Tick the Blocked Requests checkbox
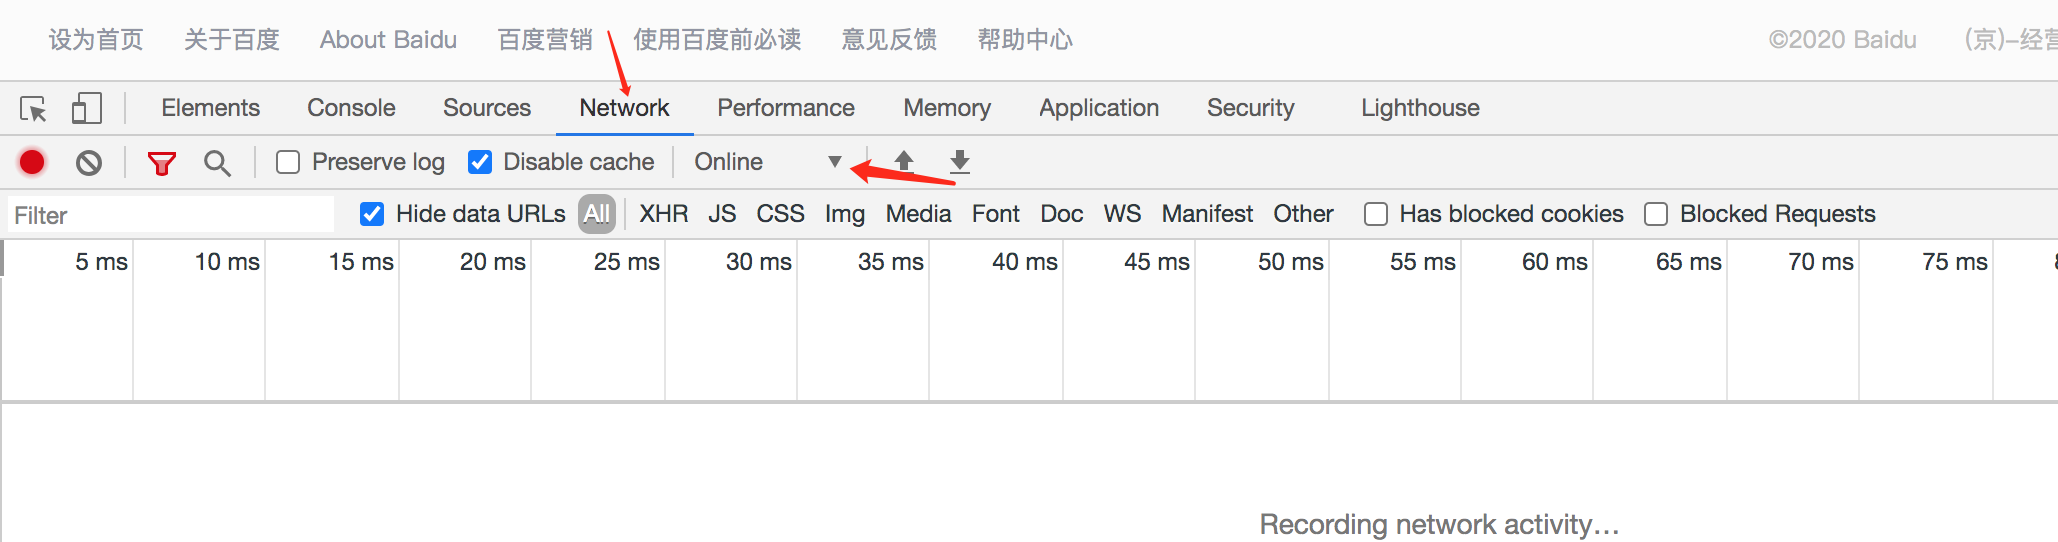Image resolution: width=2058 pixels, height=542 pixels. coord(1656,214)
